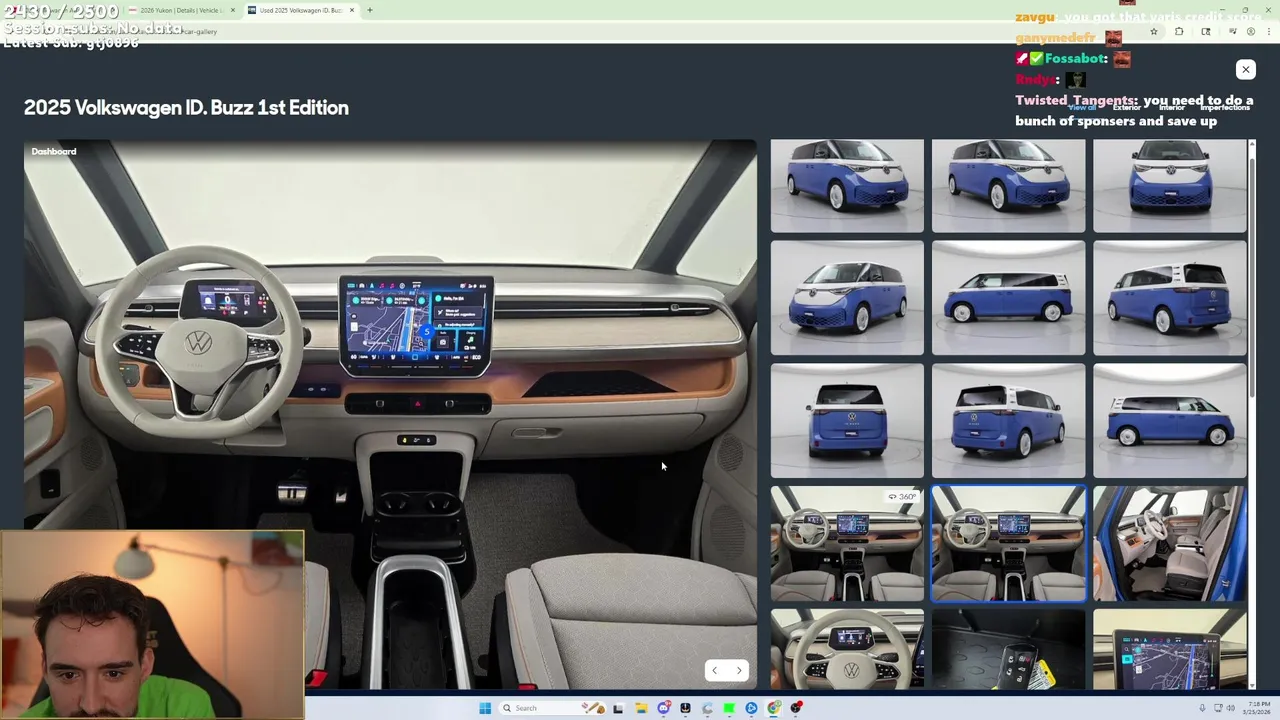Open the key fob thumbnail
The height and width of the screenshot is (720, 1280).
pyautogui.click(x=1008, y=648)
